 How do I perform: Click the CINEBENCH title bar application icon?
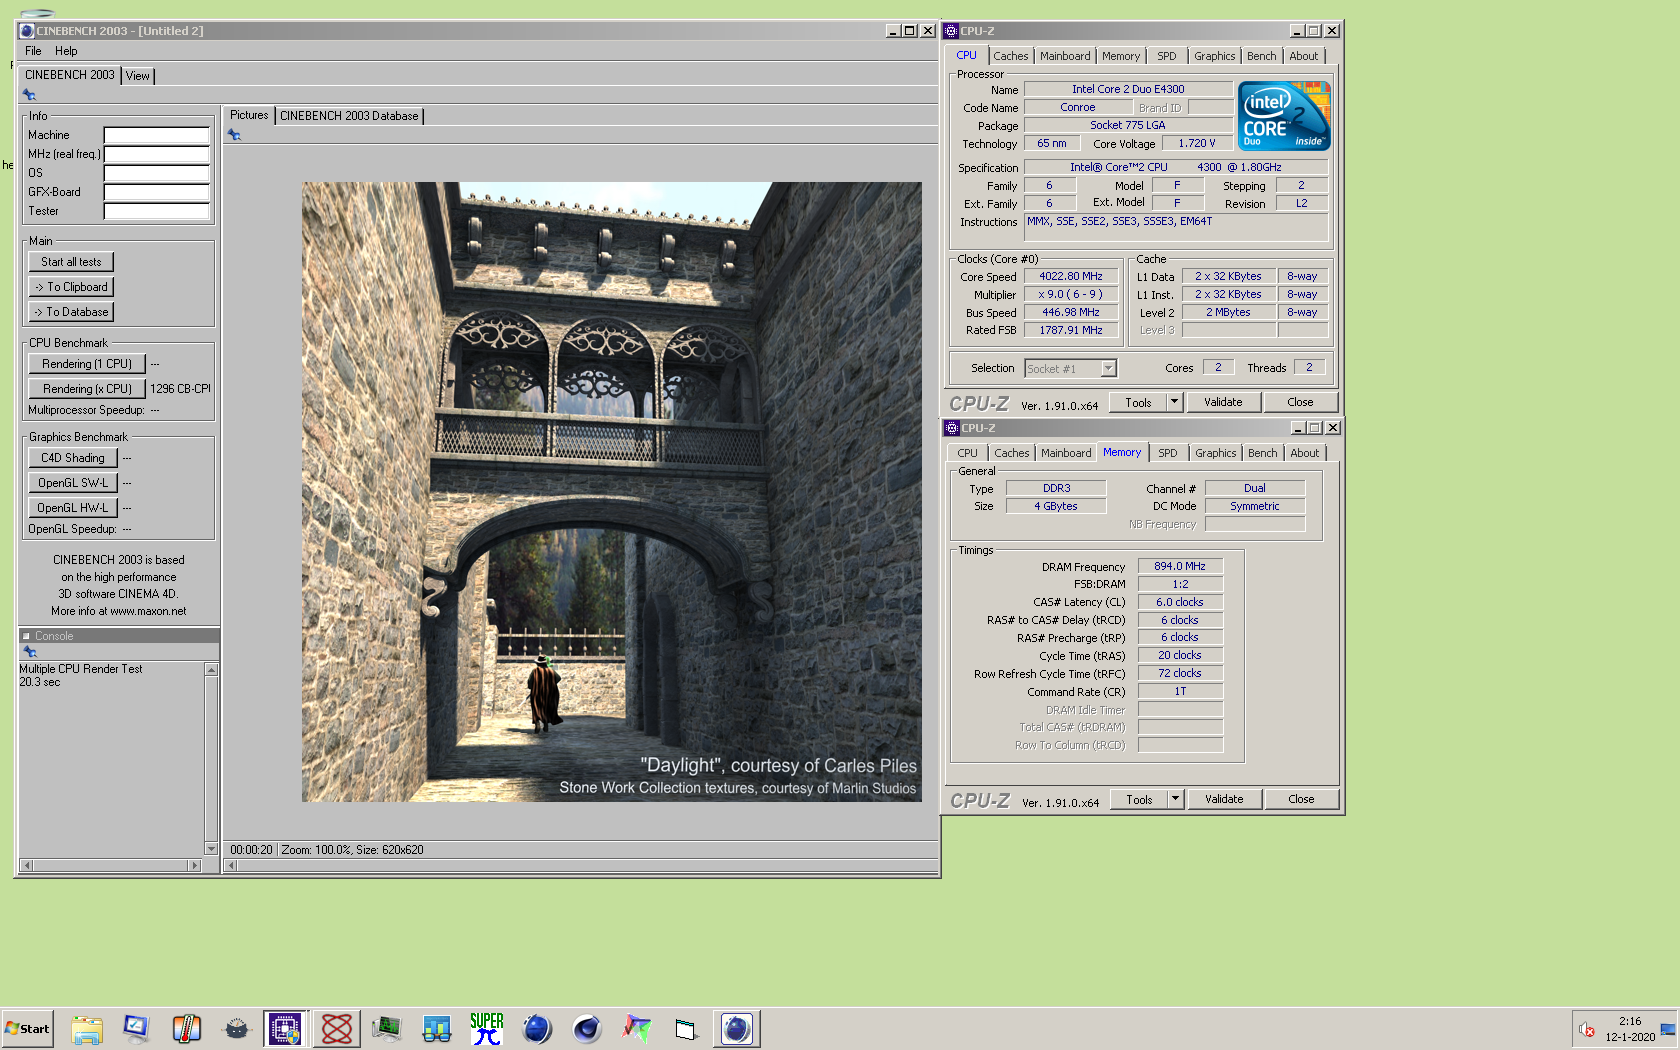(x=27, y=31)
